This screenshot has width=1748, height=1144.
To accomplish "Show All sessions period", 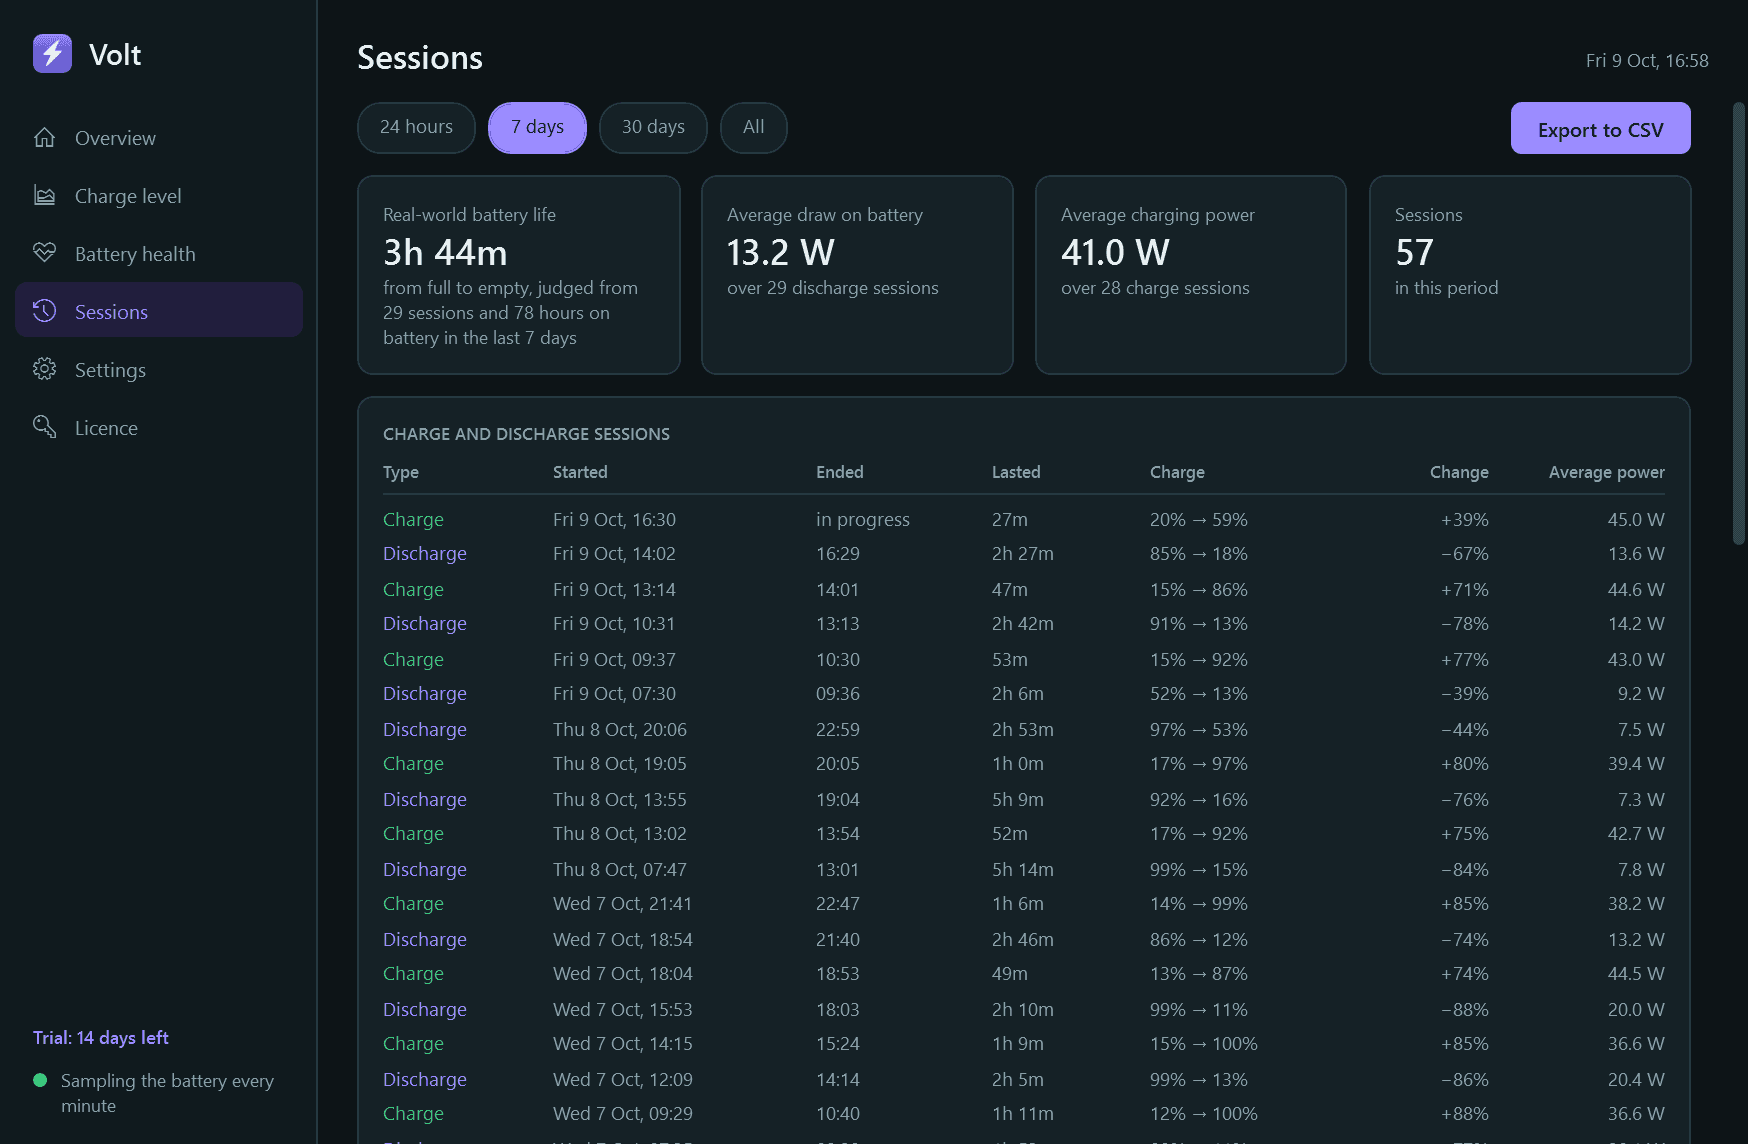I will pyautogui.click(x=753, y=128).
